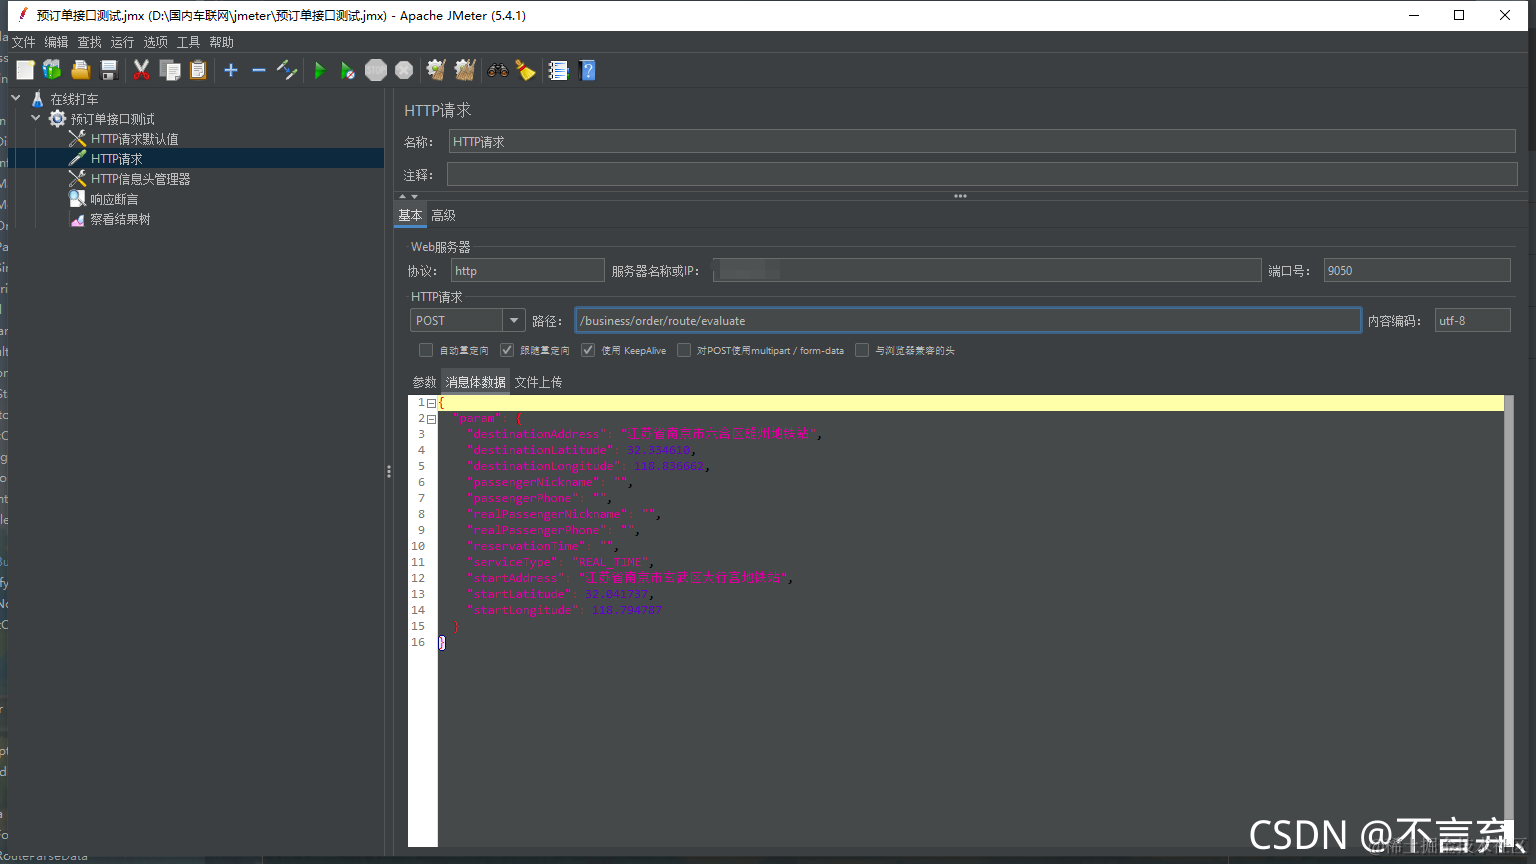Click the 注释 comment field
Image resolution: width=1536 pixels, height=864 pixels.
click(982, 175)
